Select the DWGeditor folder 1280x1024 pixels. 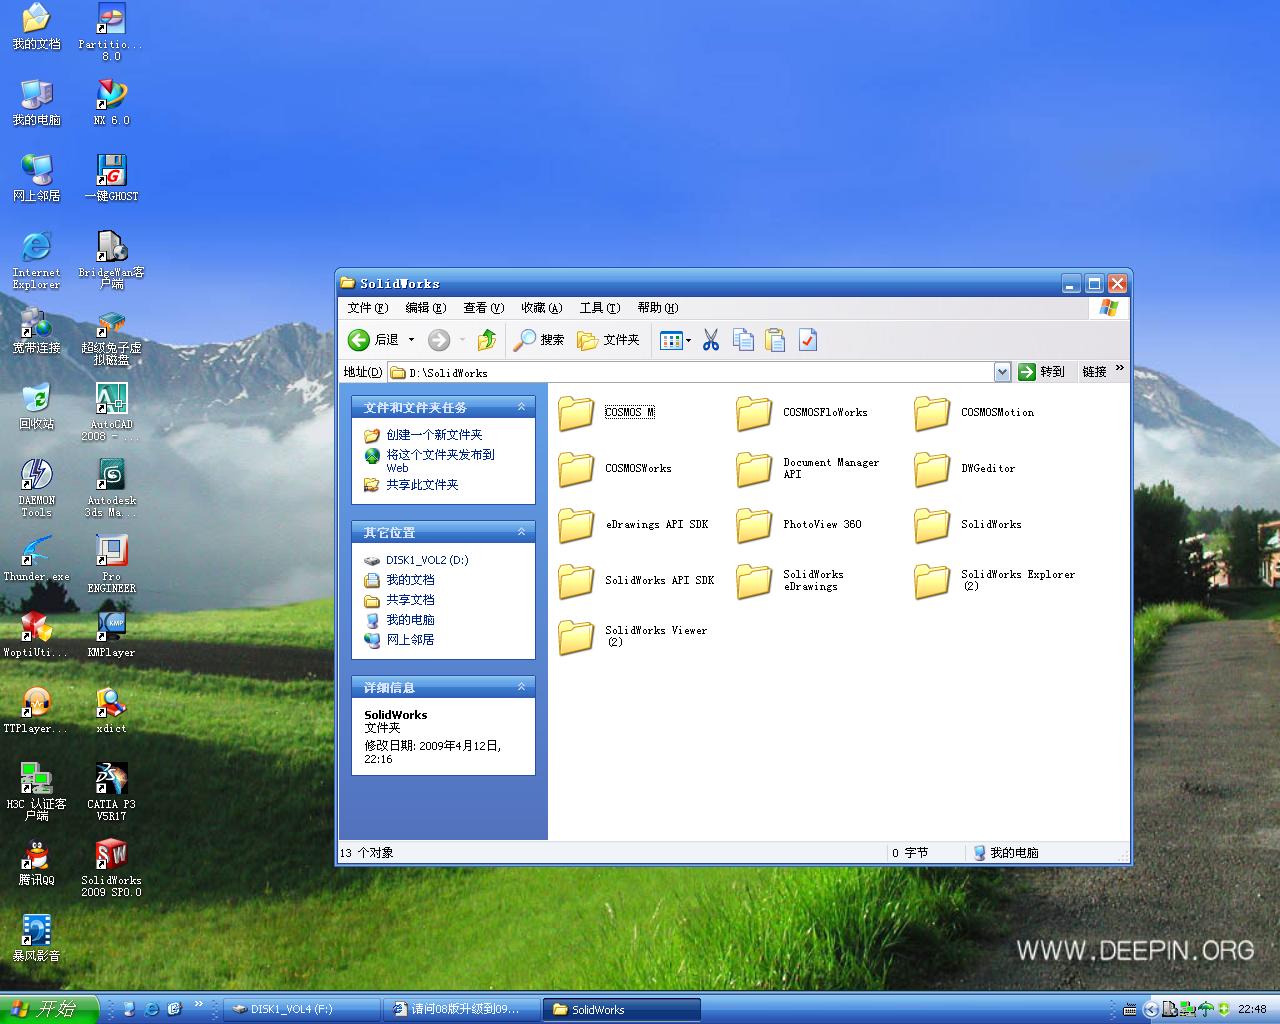tap(965, 468)
